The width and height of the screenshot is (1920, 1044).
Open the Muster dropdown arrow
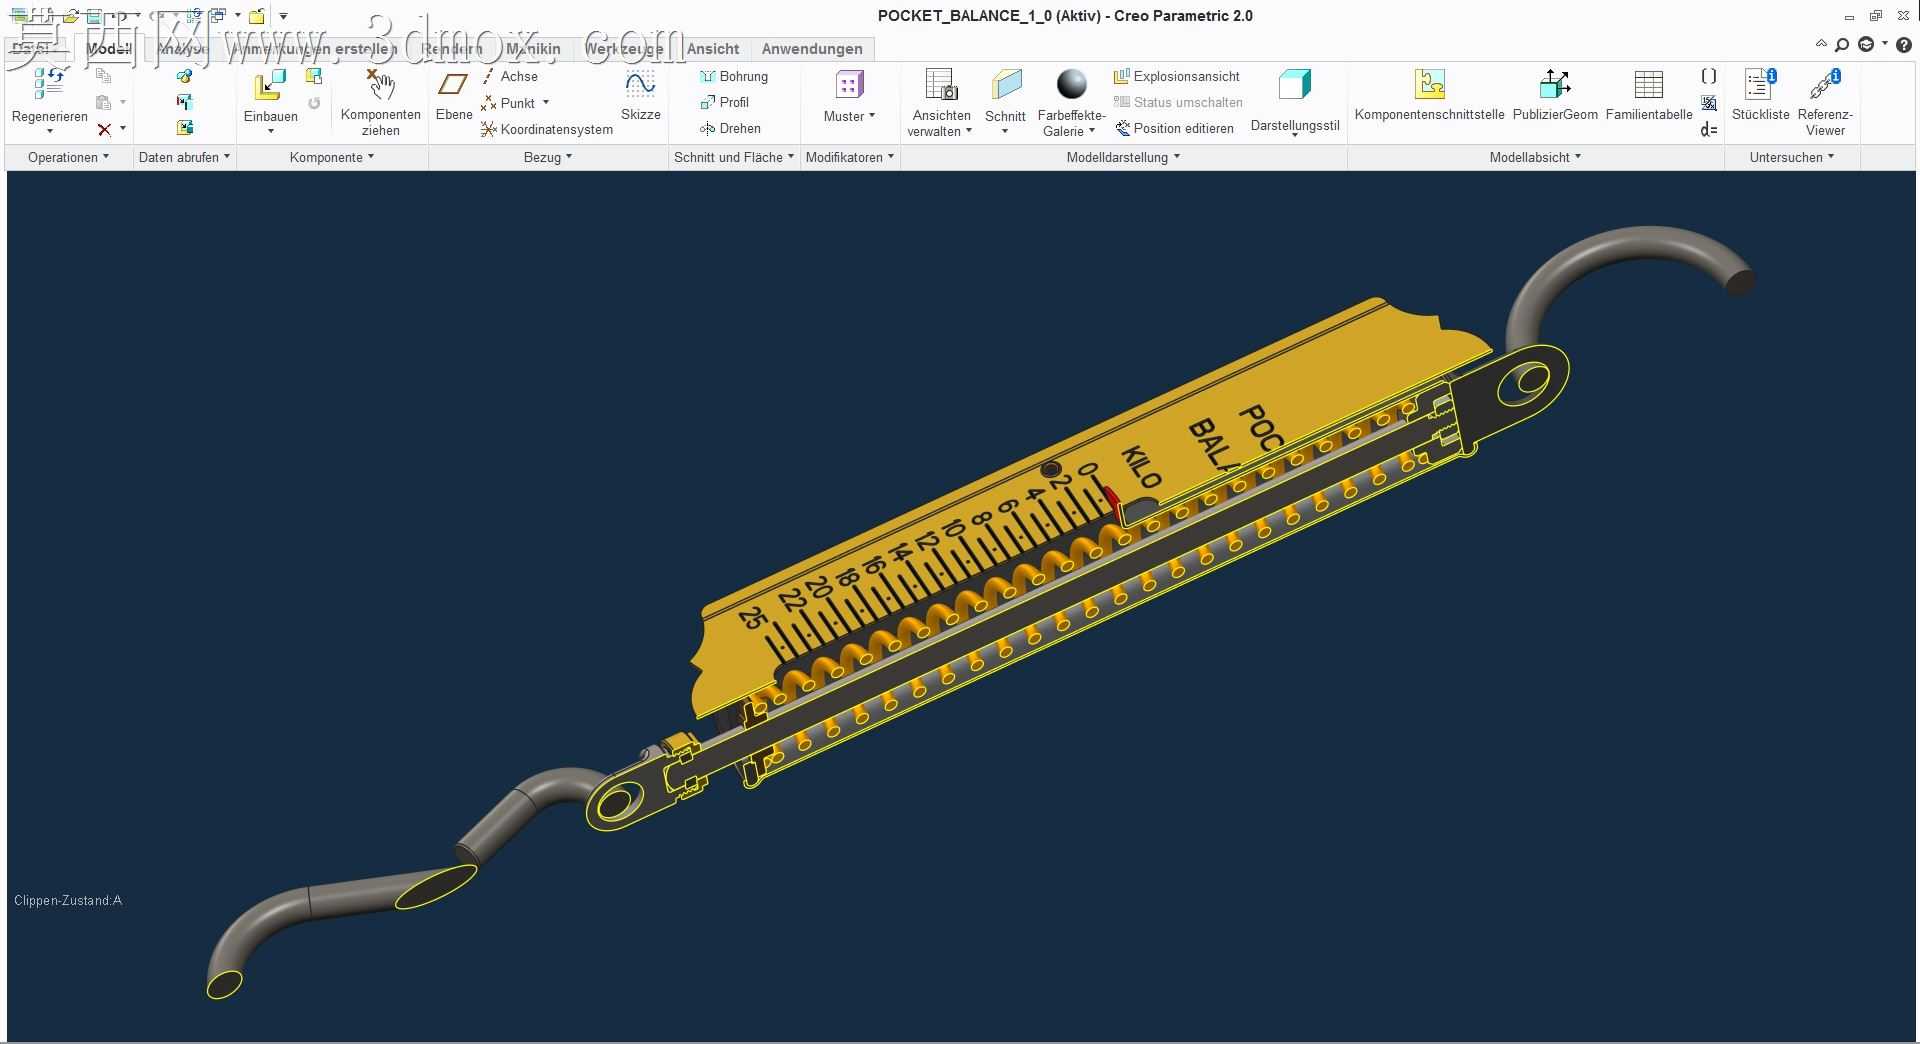click(872, 116)
